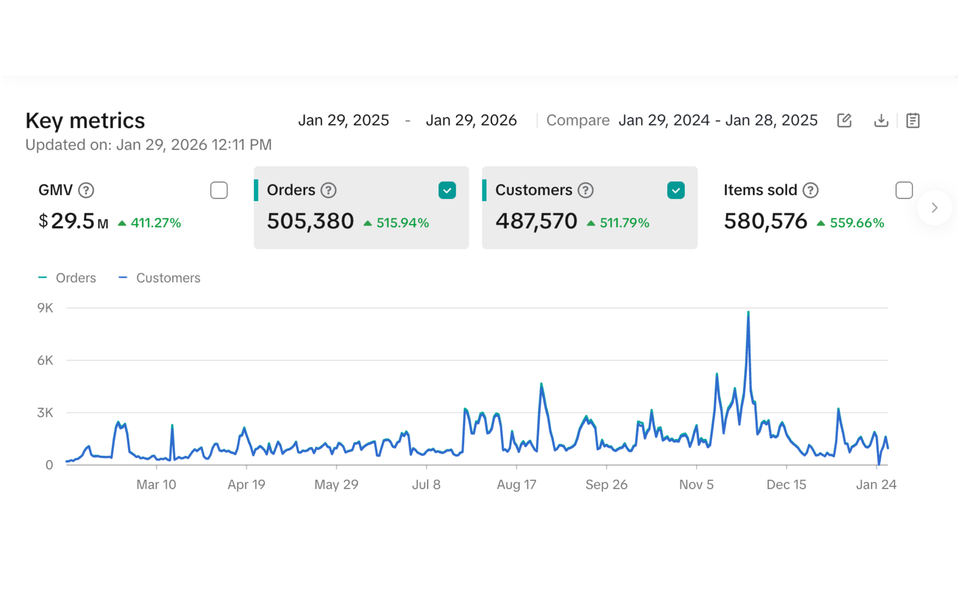960x604 pixels.
Task: Click the Aug 17 axis label
Action: tap(516, 485)
